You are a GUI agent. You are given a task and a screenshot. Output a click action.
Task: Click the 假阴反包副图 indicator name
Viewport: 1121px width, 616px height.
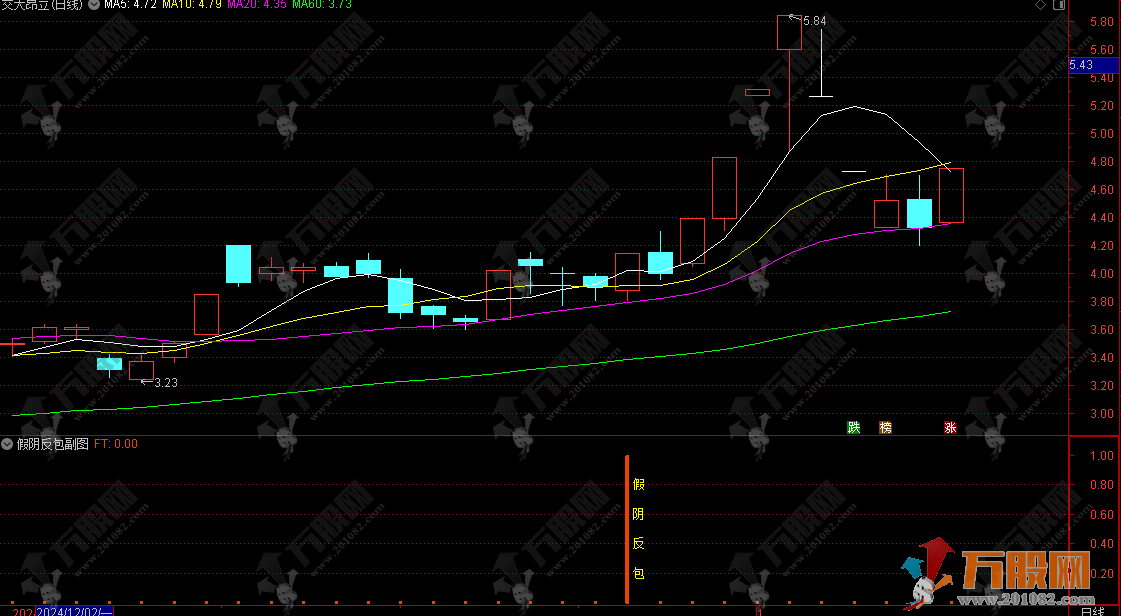pos(53,444)
